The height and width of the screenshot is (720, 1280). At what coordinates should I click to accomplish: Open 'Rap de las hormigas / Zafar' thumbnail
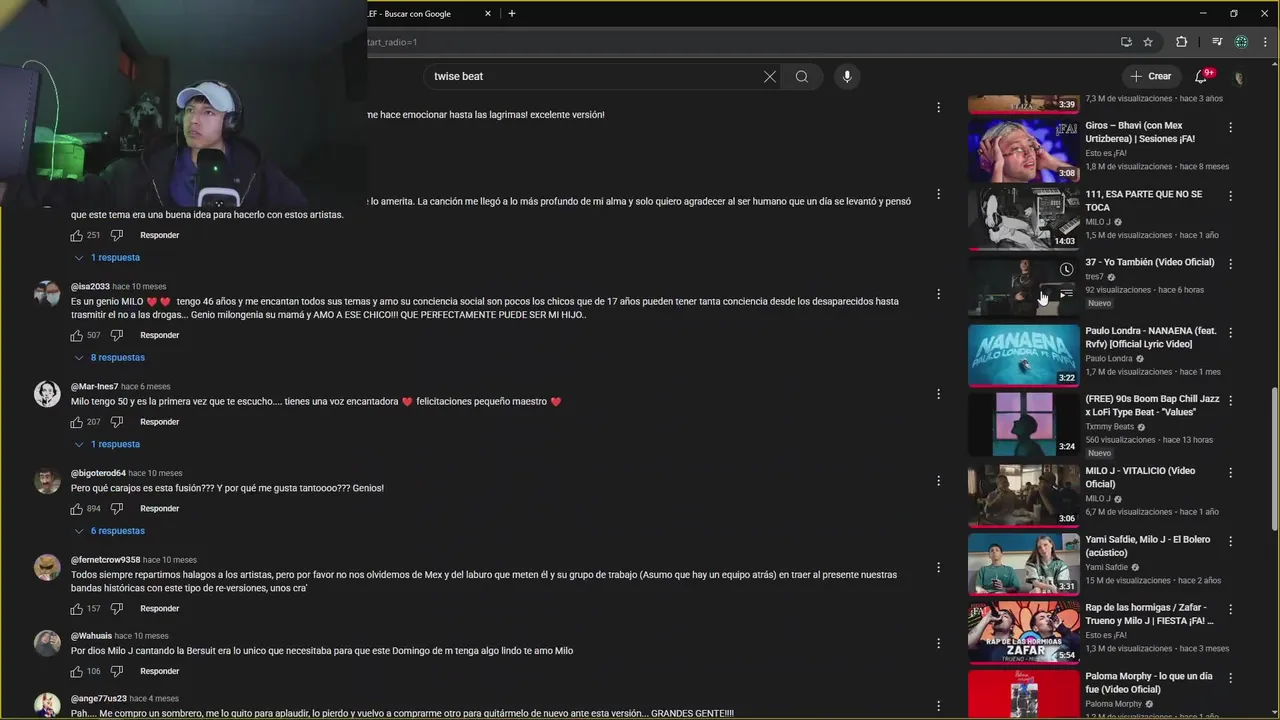click(1024, 632)
